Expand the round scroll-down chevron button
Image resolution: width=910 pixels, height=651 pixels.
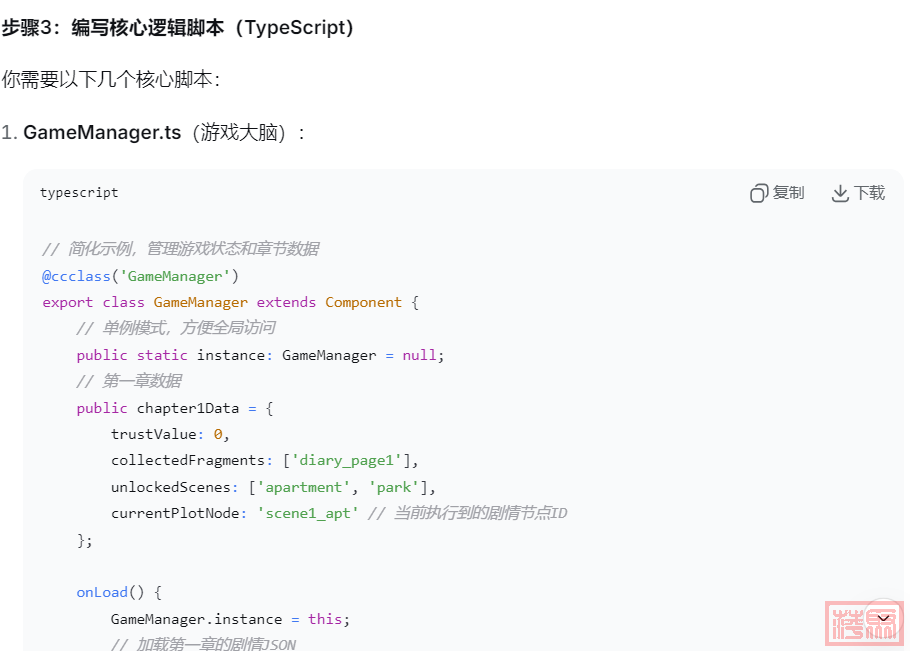[x=883, y=618]
